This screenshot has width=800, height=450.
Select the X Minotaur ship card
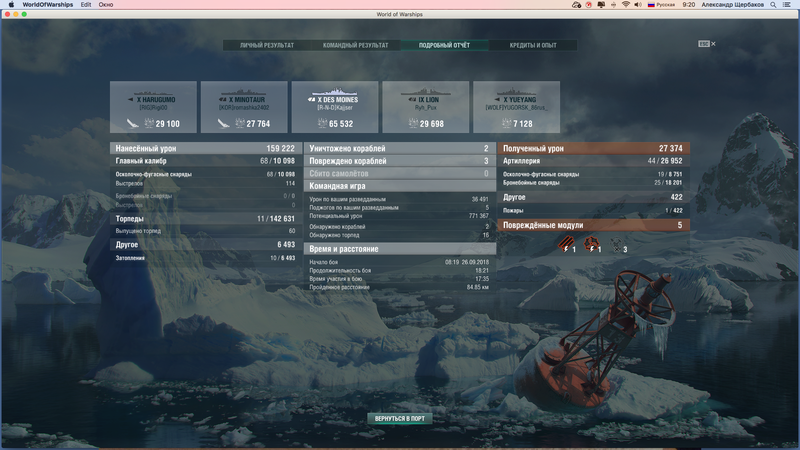tap(244, 107)
